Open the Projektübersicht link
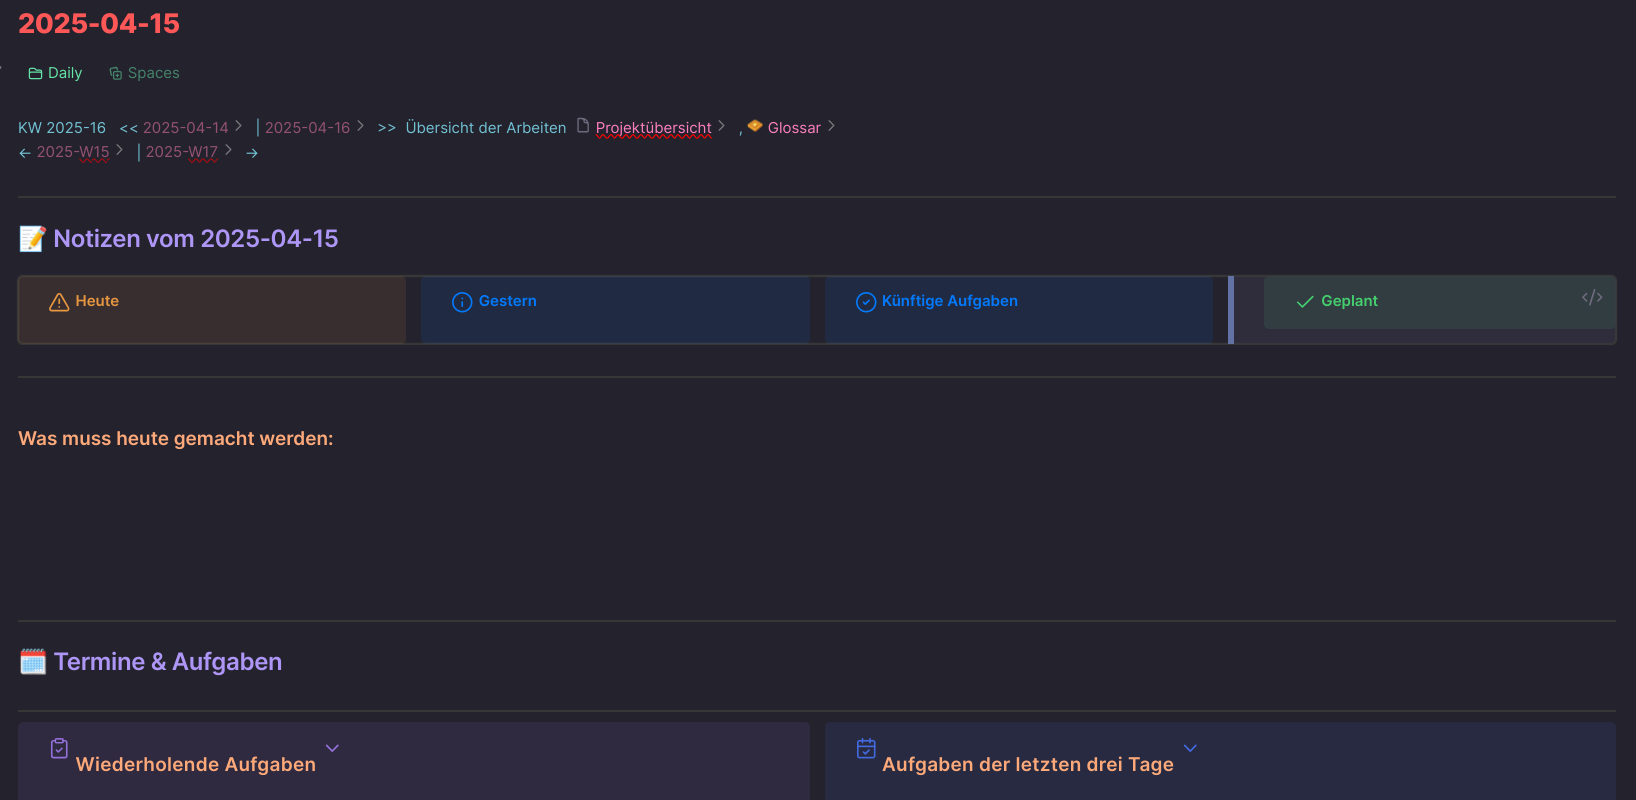This screenshot has width=1636, height=800. pyautogui.click(x=653, y=128)
